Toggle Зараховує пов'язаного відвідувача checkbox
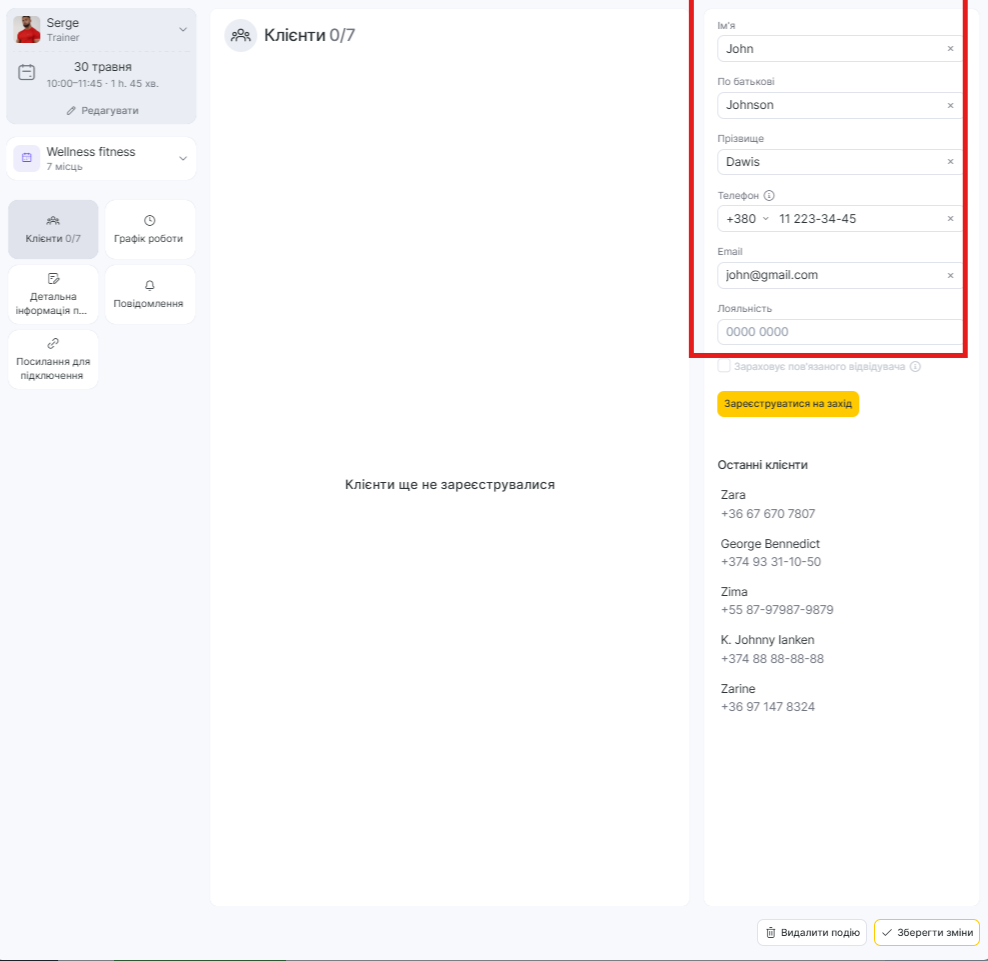 coord(724,367)
